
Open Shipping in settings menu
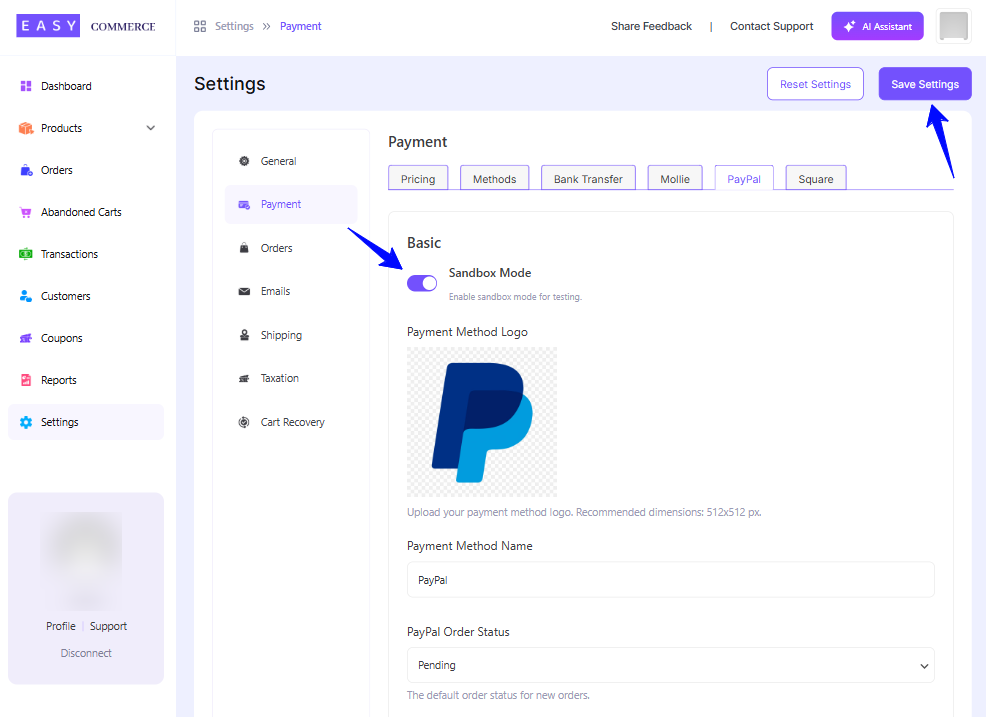[291, 335]
